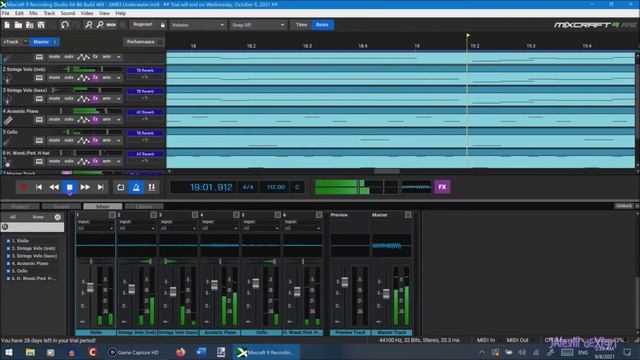This screenshot has height=360, width=640.
Task: Click the mixer track search field
Action: click(33, 227)
